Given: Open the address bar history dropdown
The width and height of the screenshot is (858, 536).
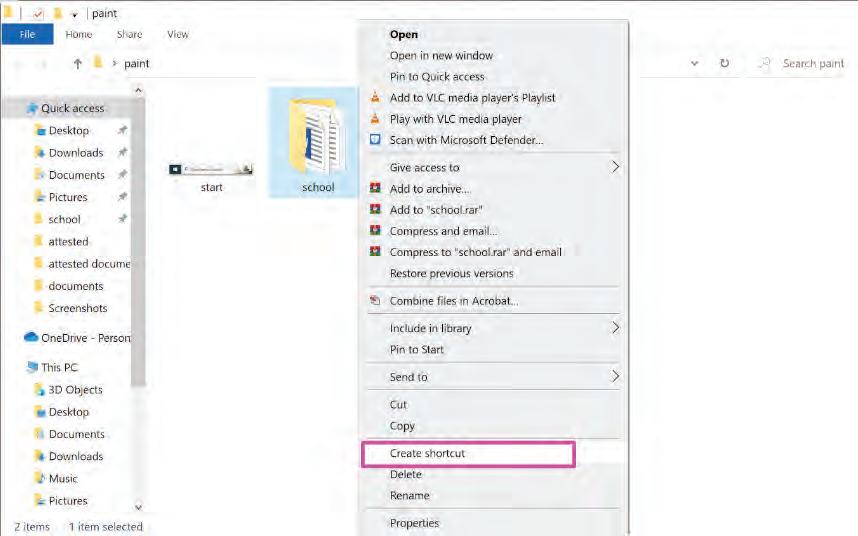Looking at the screenshot, I should pos(694,63).
